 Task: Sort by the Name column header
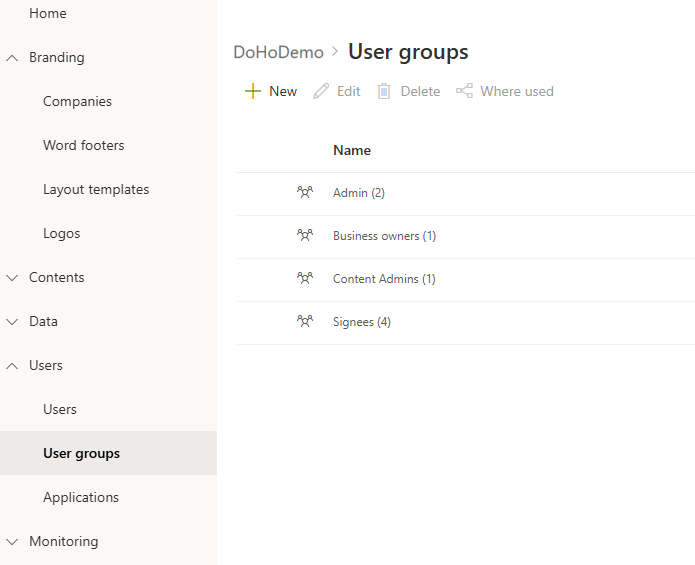[x=352, y=150]
